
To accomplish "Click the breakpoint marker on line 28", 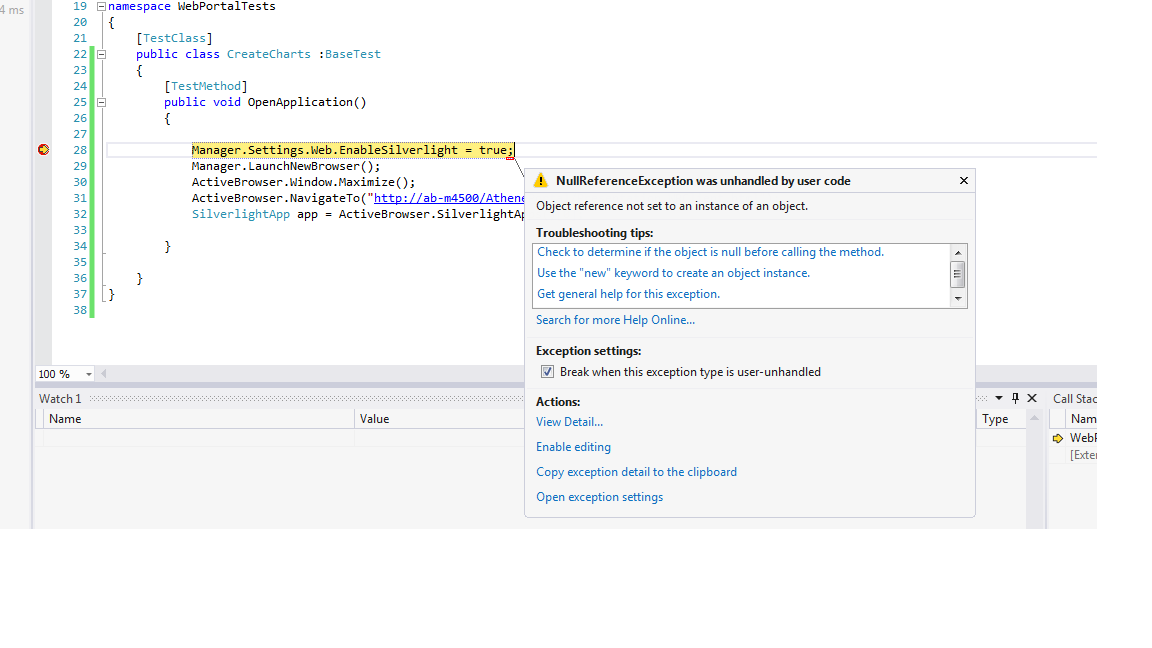I will pos(43,150).
